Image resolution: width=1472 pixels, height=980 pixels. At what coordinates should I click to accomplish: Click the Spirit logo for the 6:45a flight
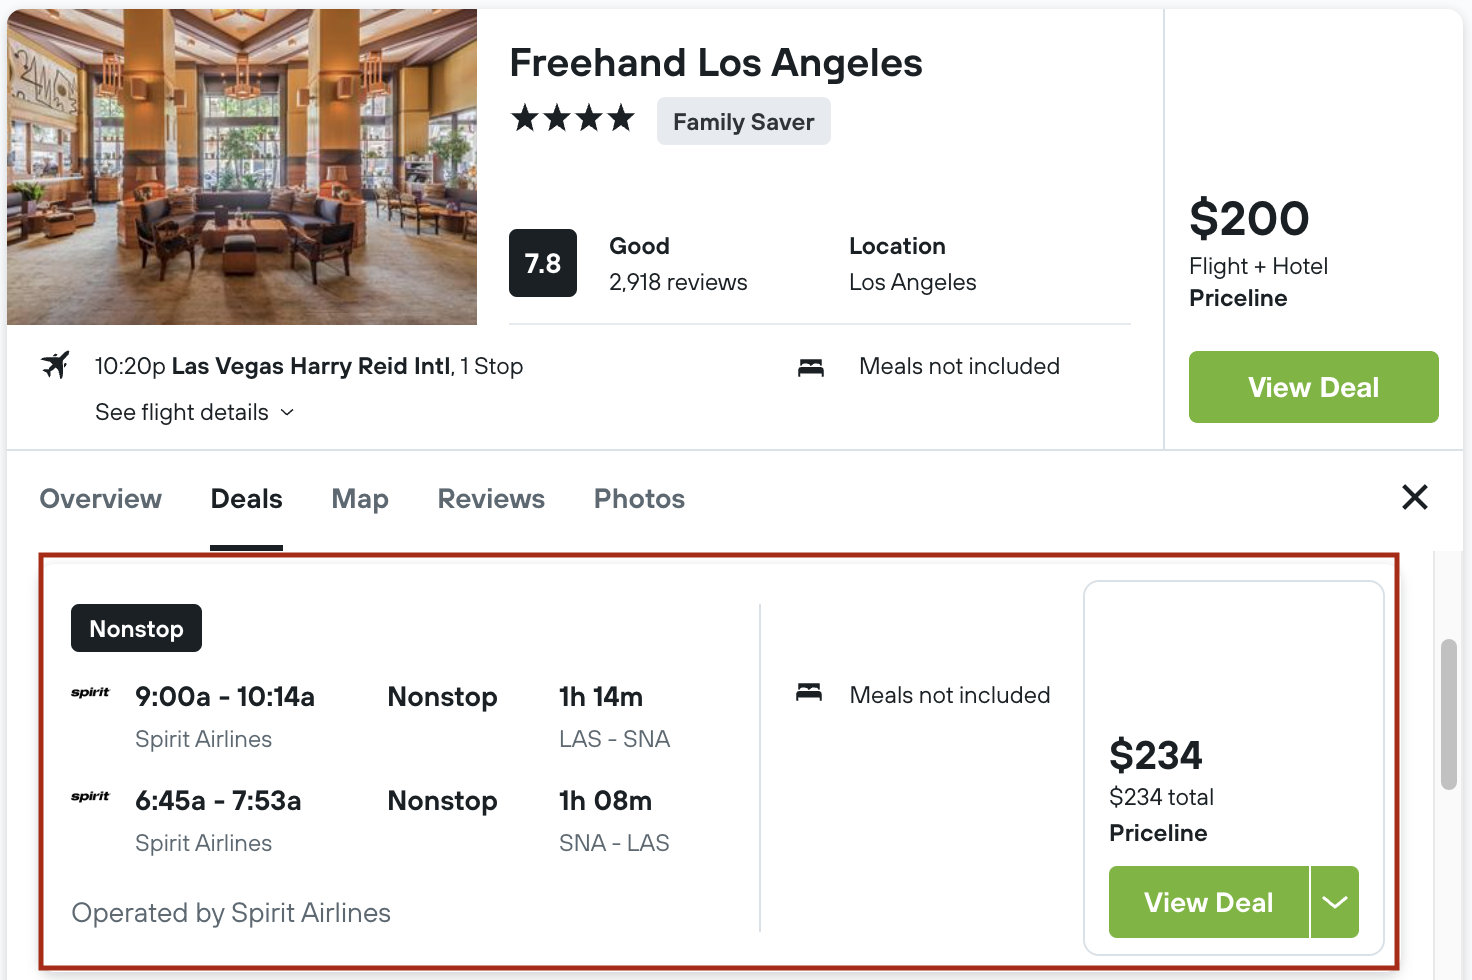pos(90,797)
